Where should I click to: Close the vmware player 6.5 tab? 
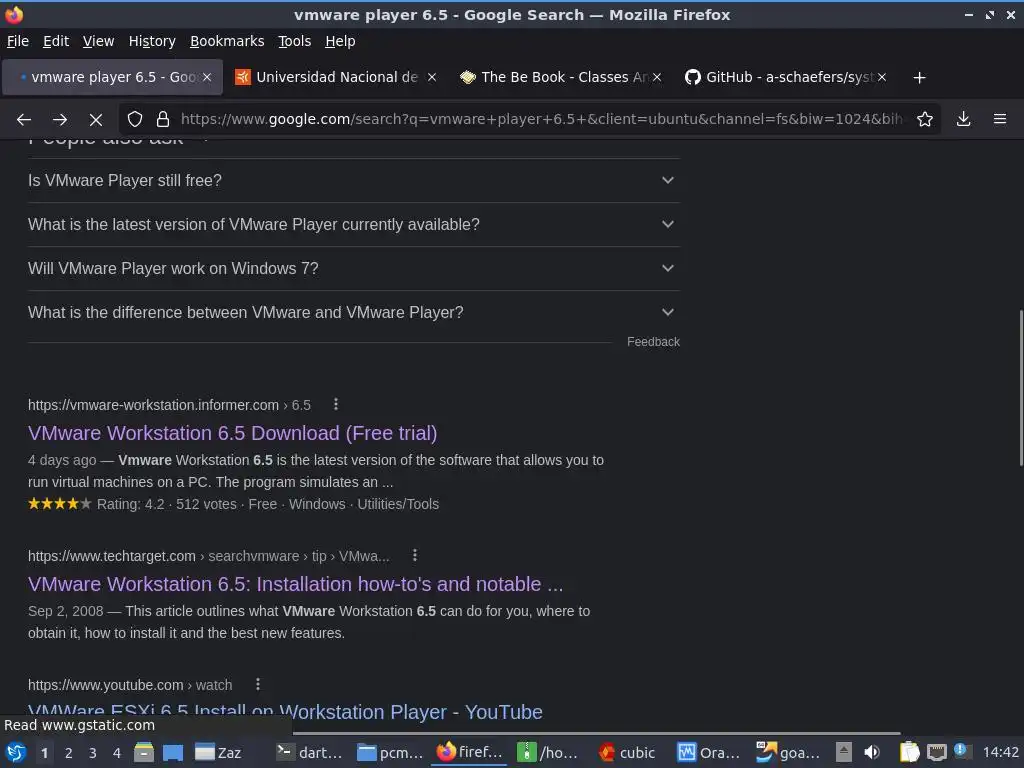click(x=207, y=77)
